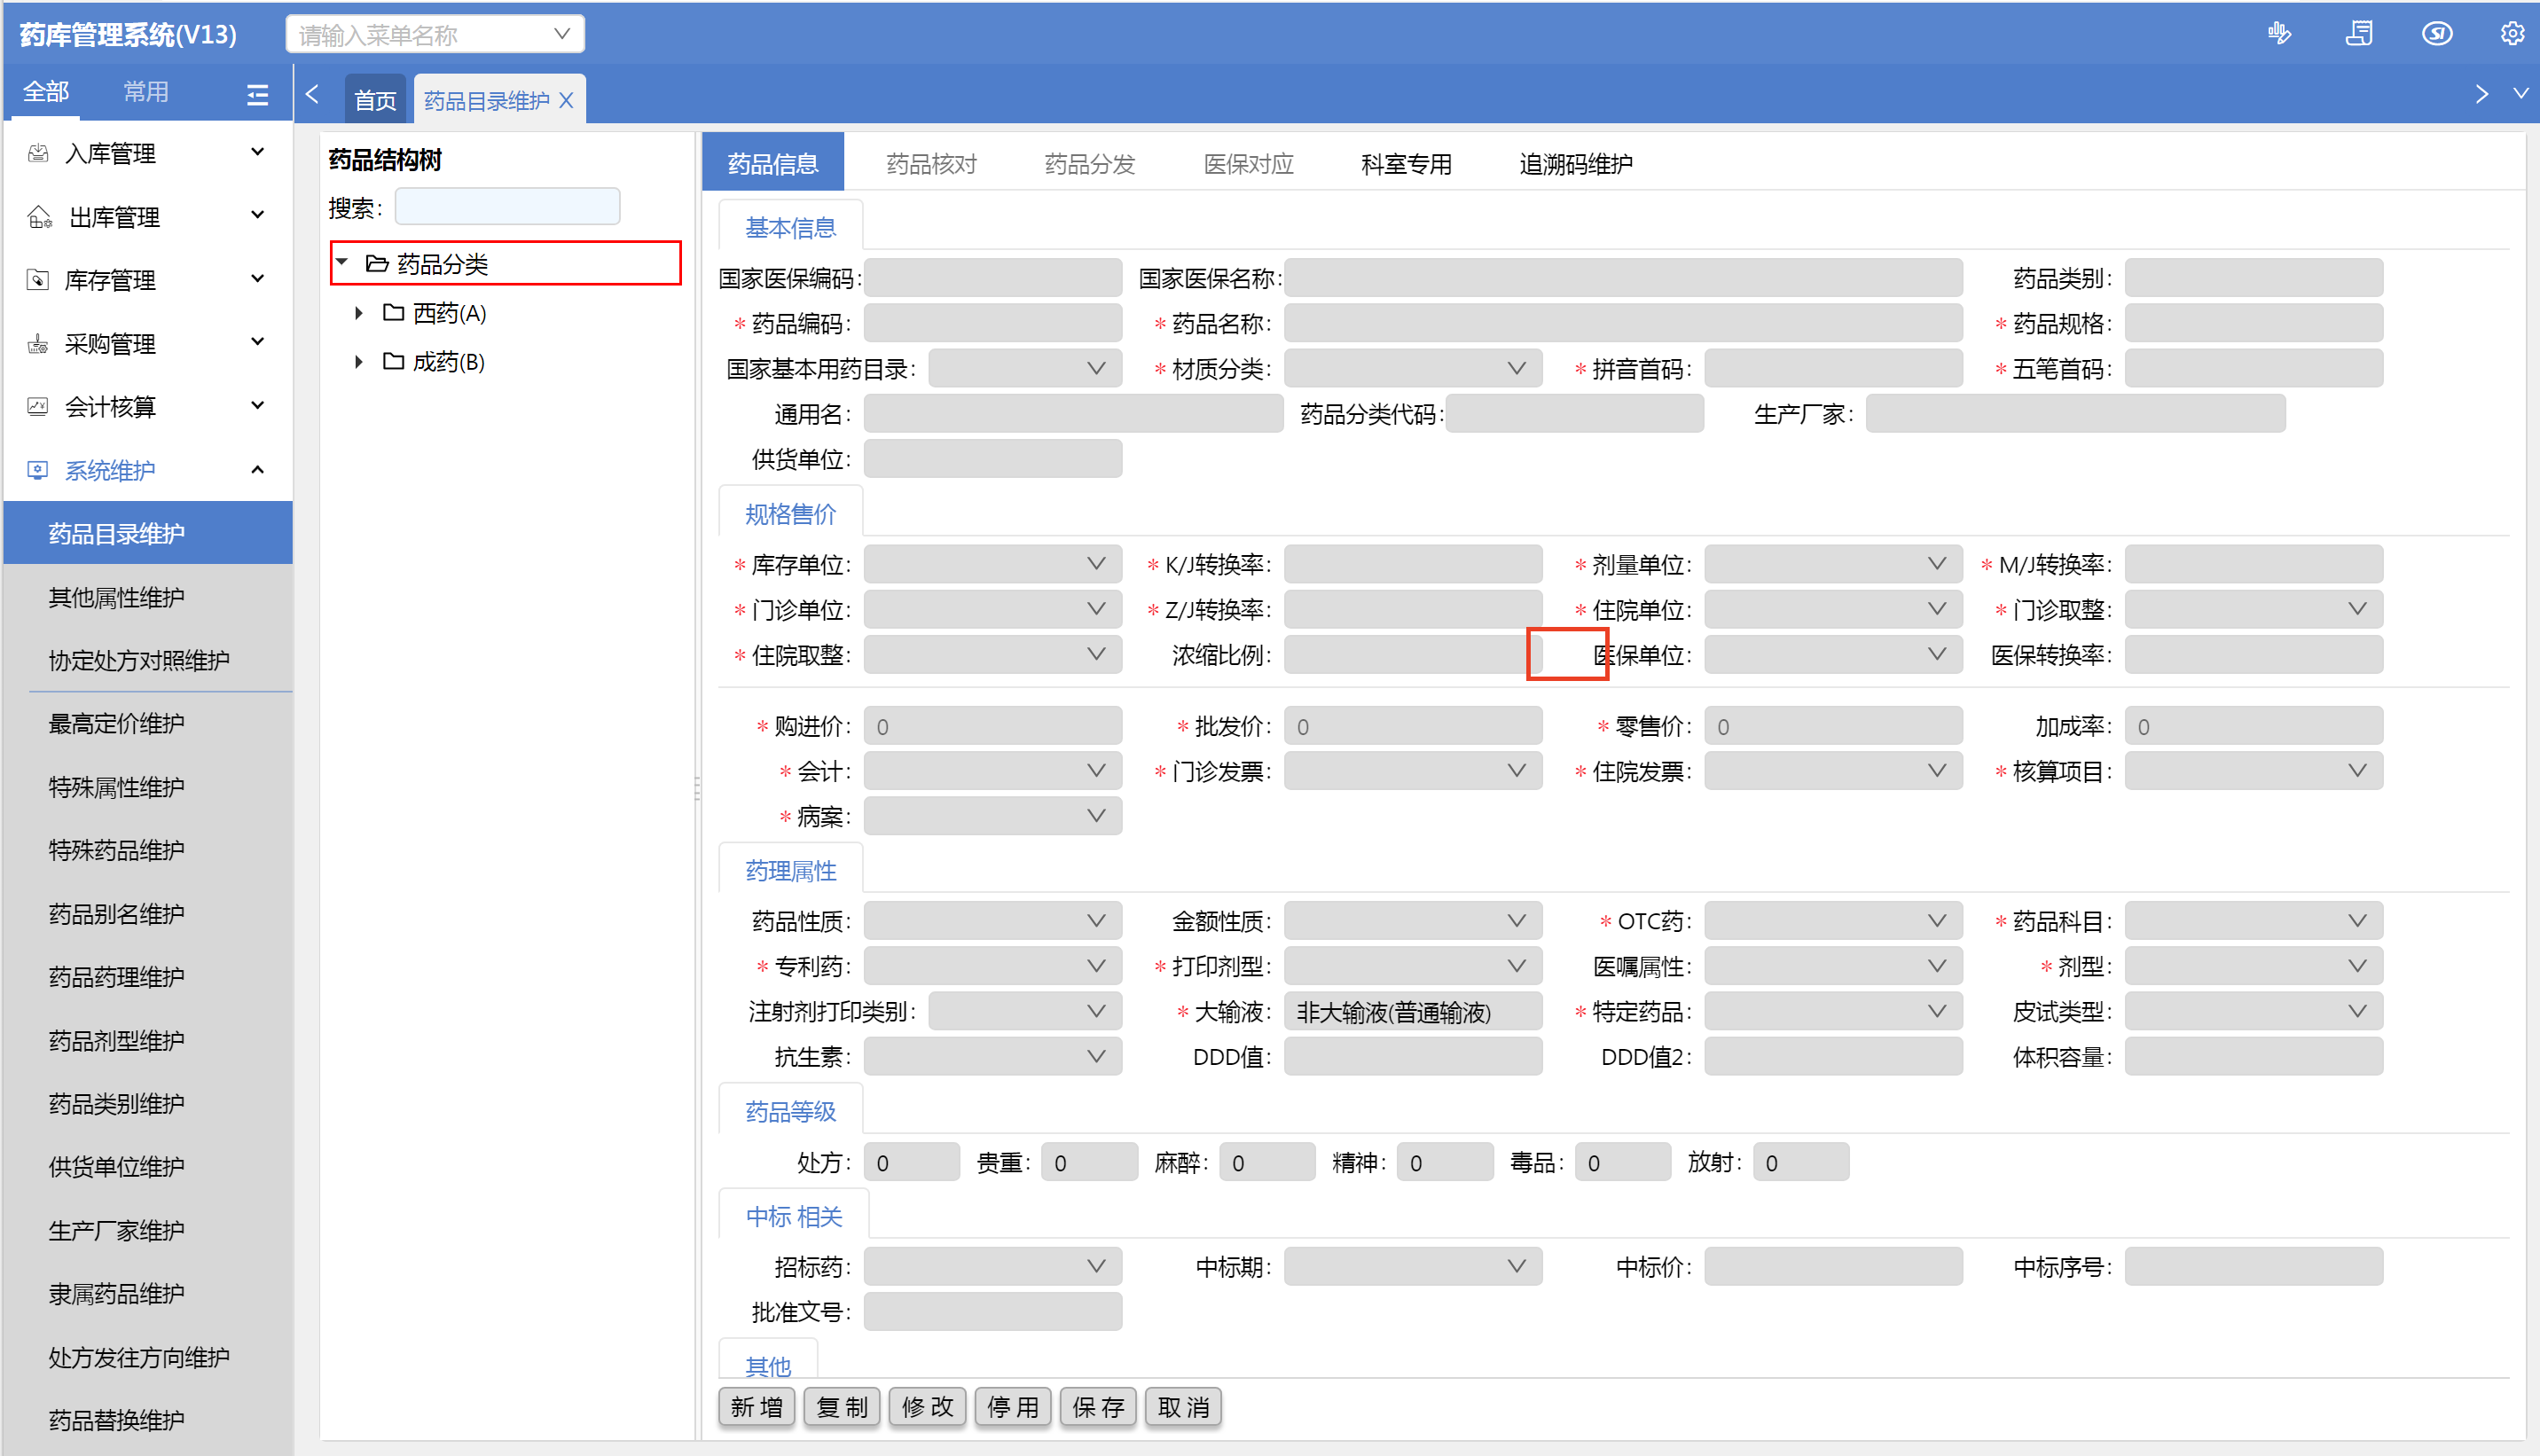Switch to the 科室专用 tab
Screen dimensions: 2540x1456
[x=1405, y=164]
